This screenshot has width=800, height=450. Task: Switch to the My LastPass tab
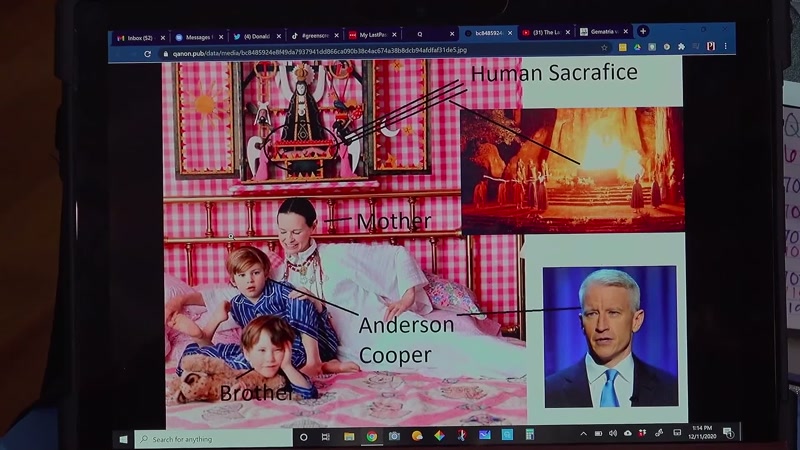point(371,35)
